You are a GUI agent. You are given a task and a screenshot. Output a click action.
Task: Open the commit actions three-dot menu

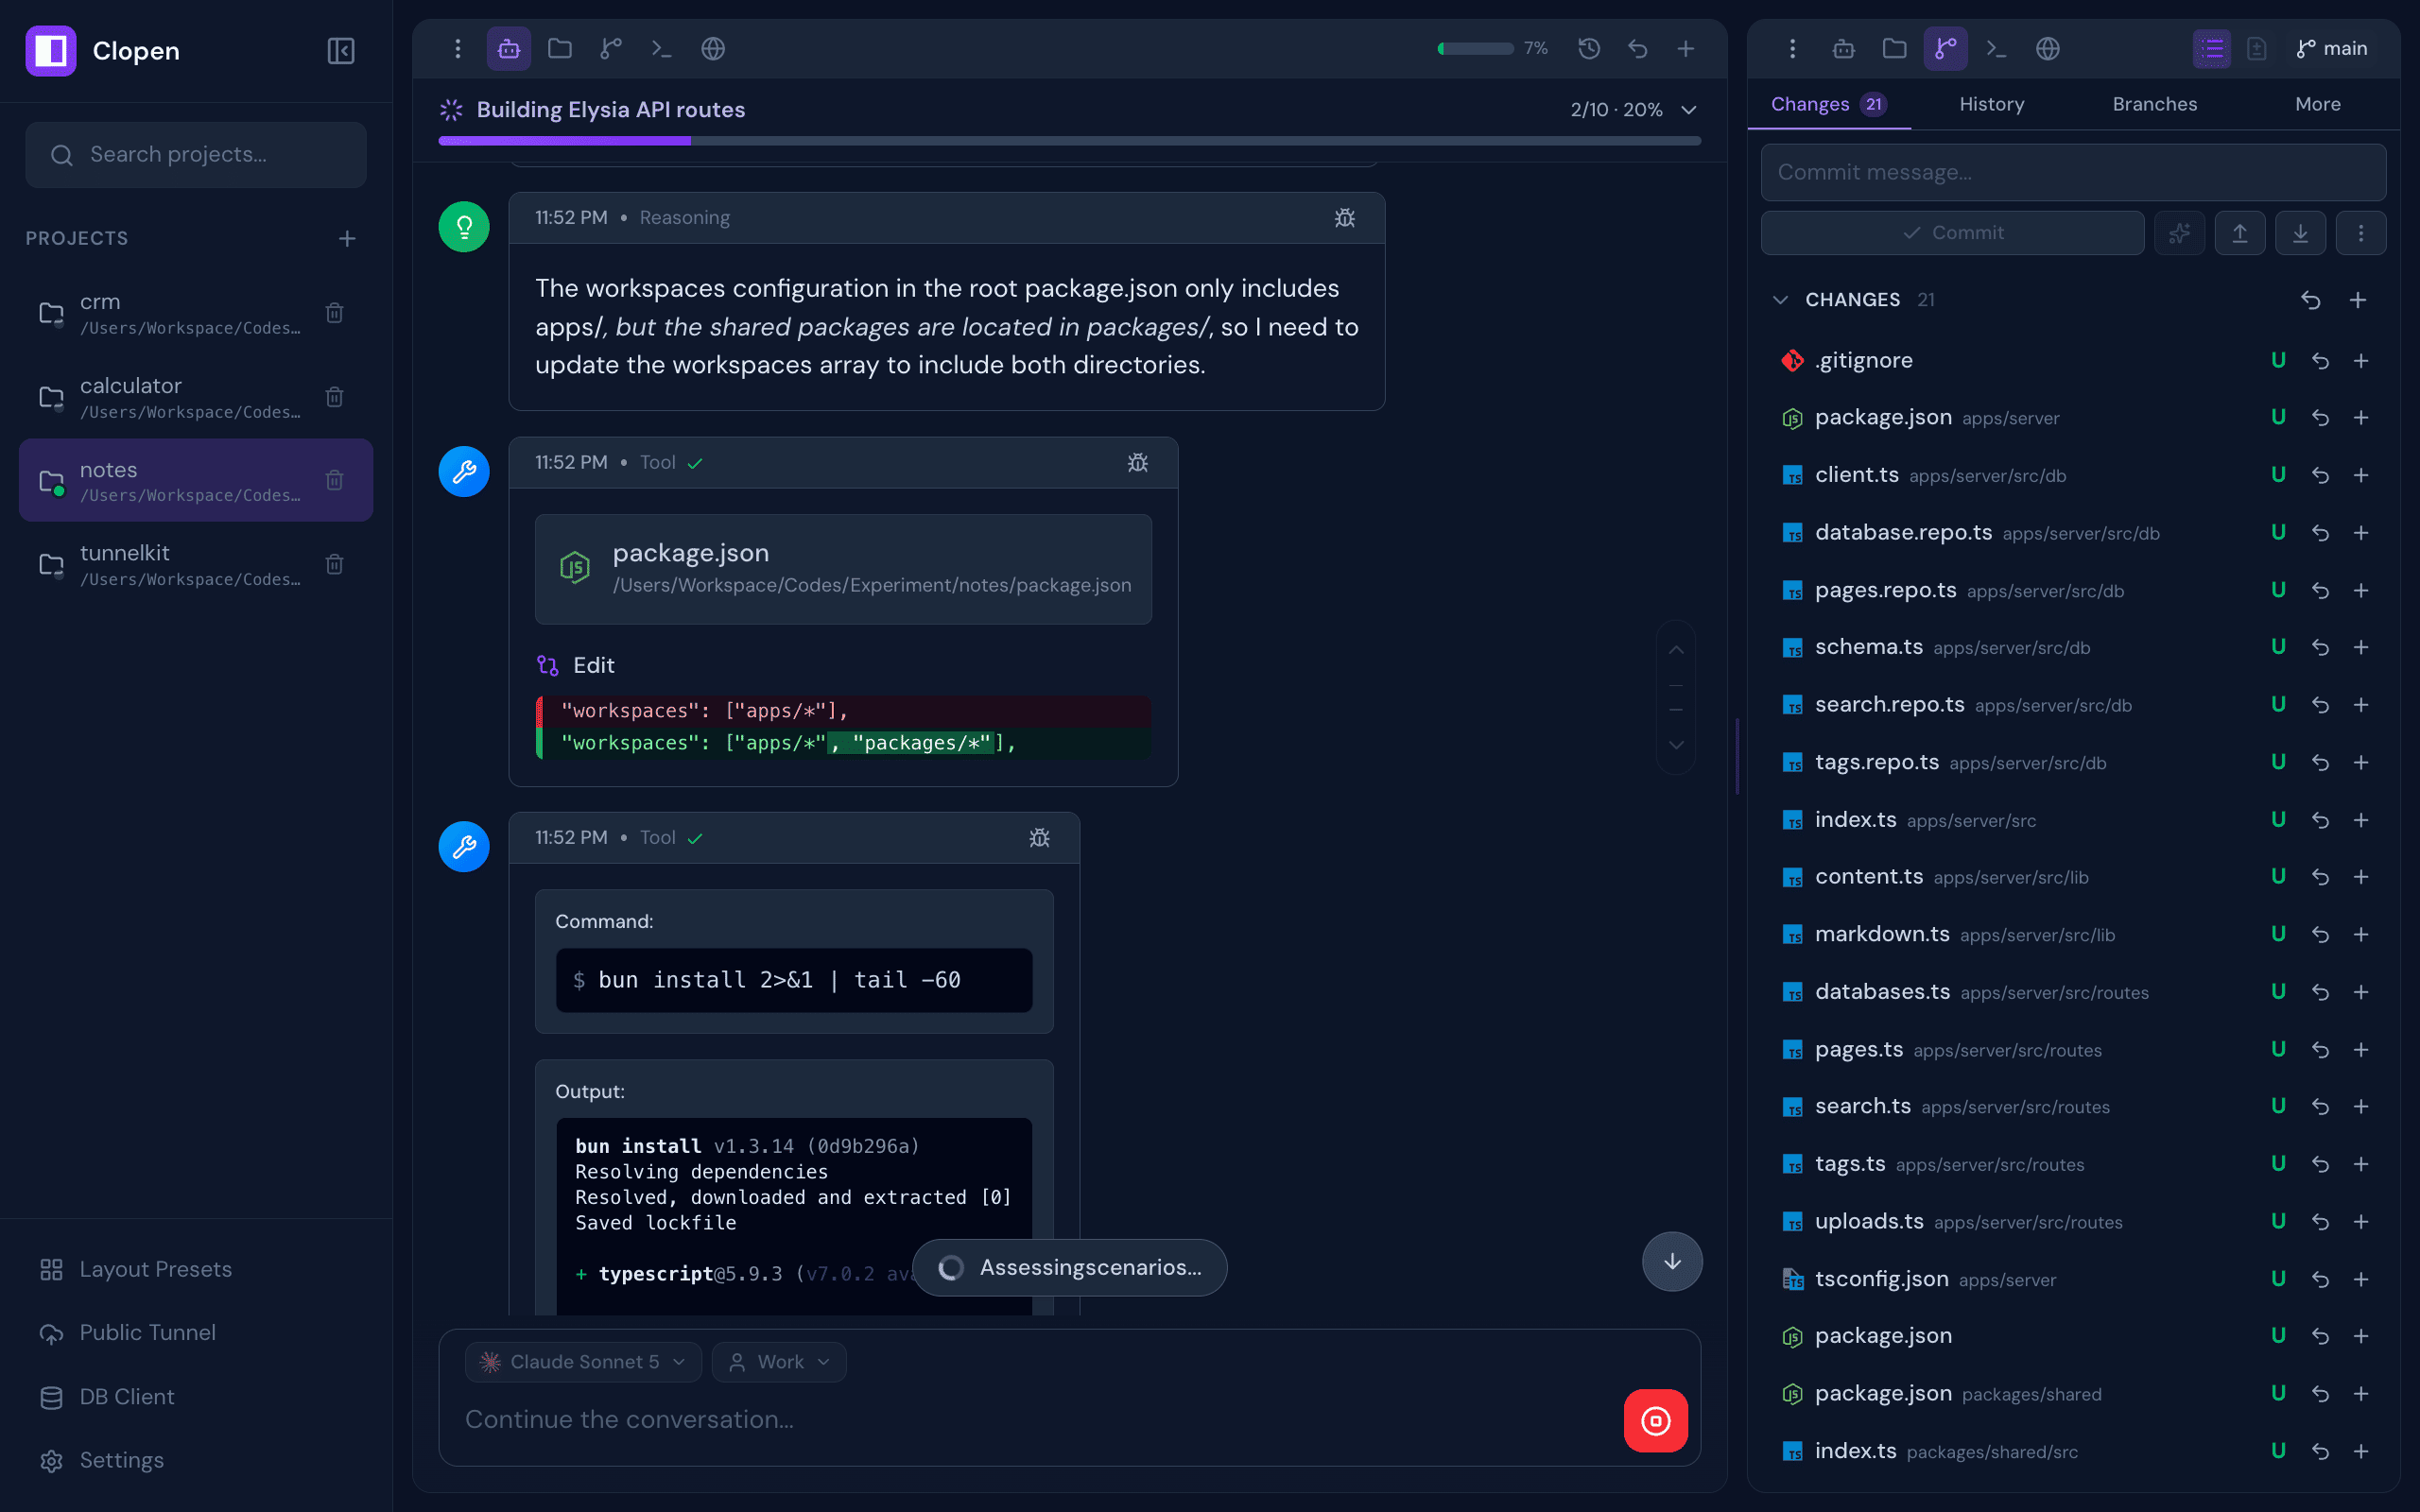pos(2361,233)
